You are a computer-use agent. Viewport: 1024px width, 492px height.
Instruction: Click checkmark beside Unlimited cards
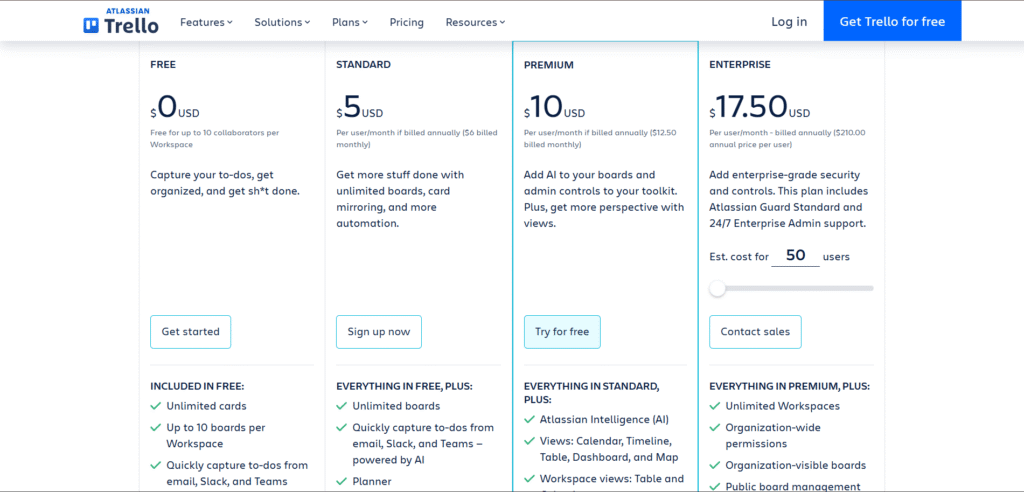pos(155,406)
